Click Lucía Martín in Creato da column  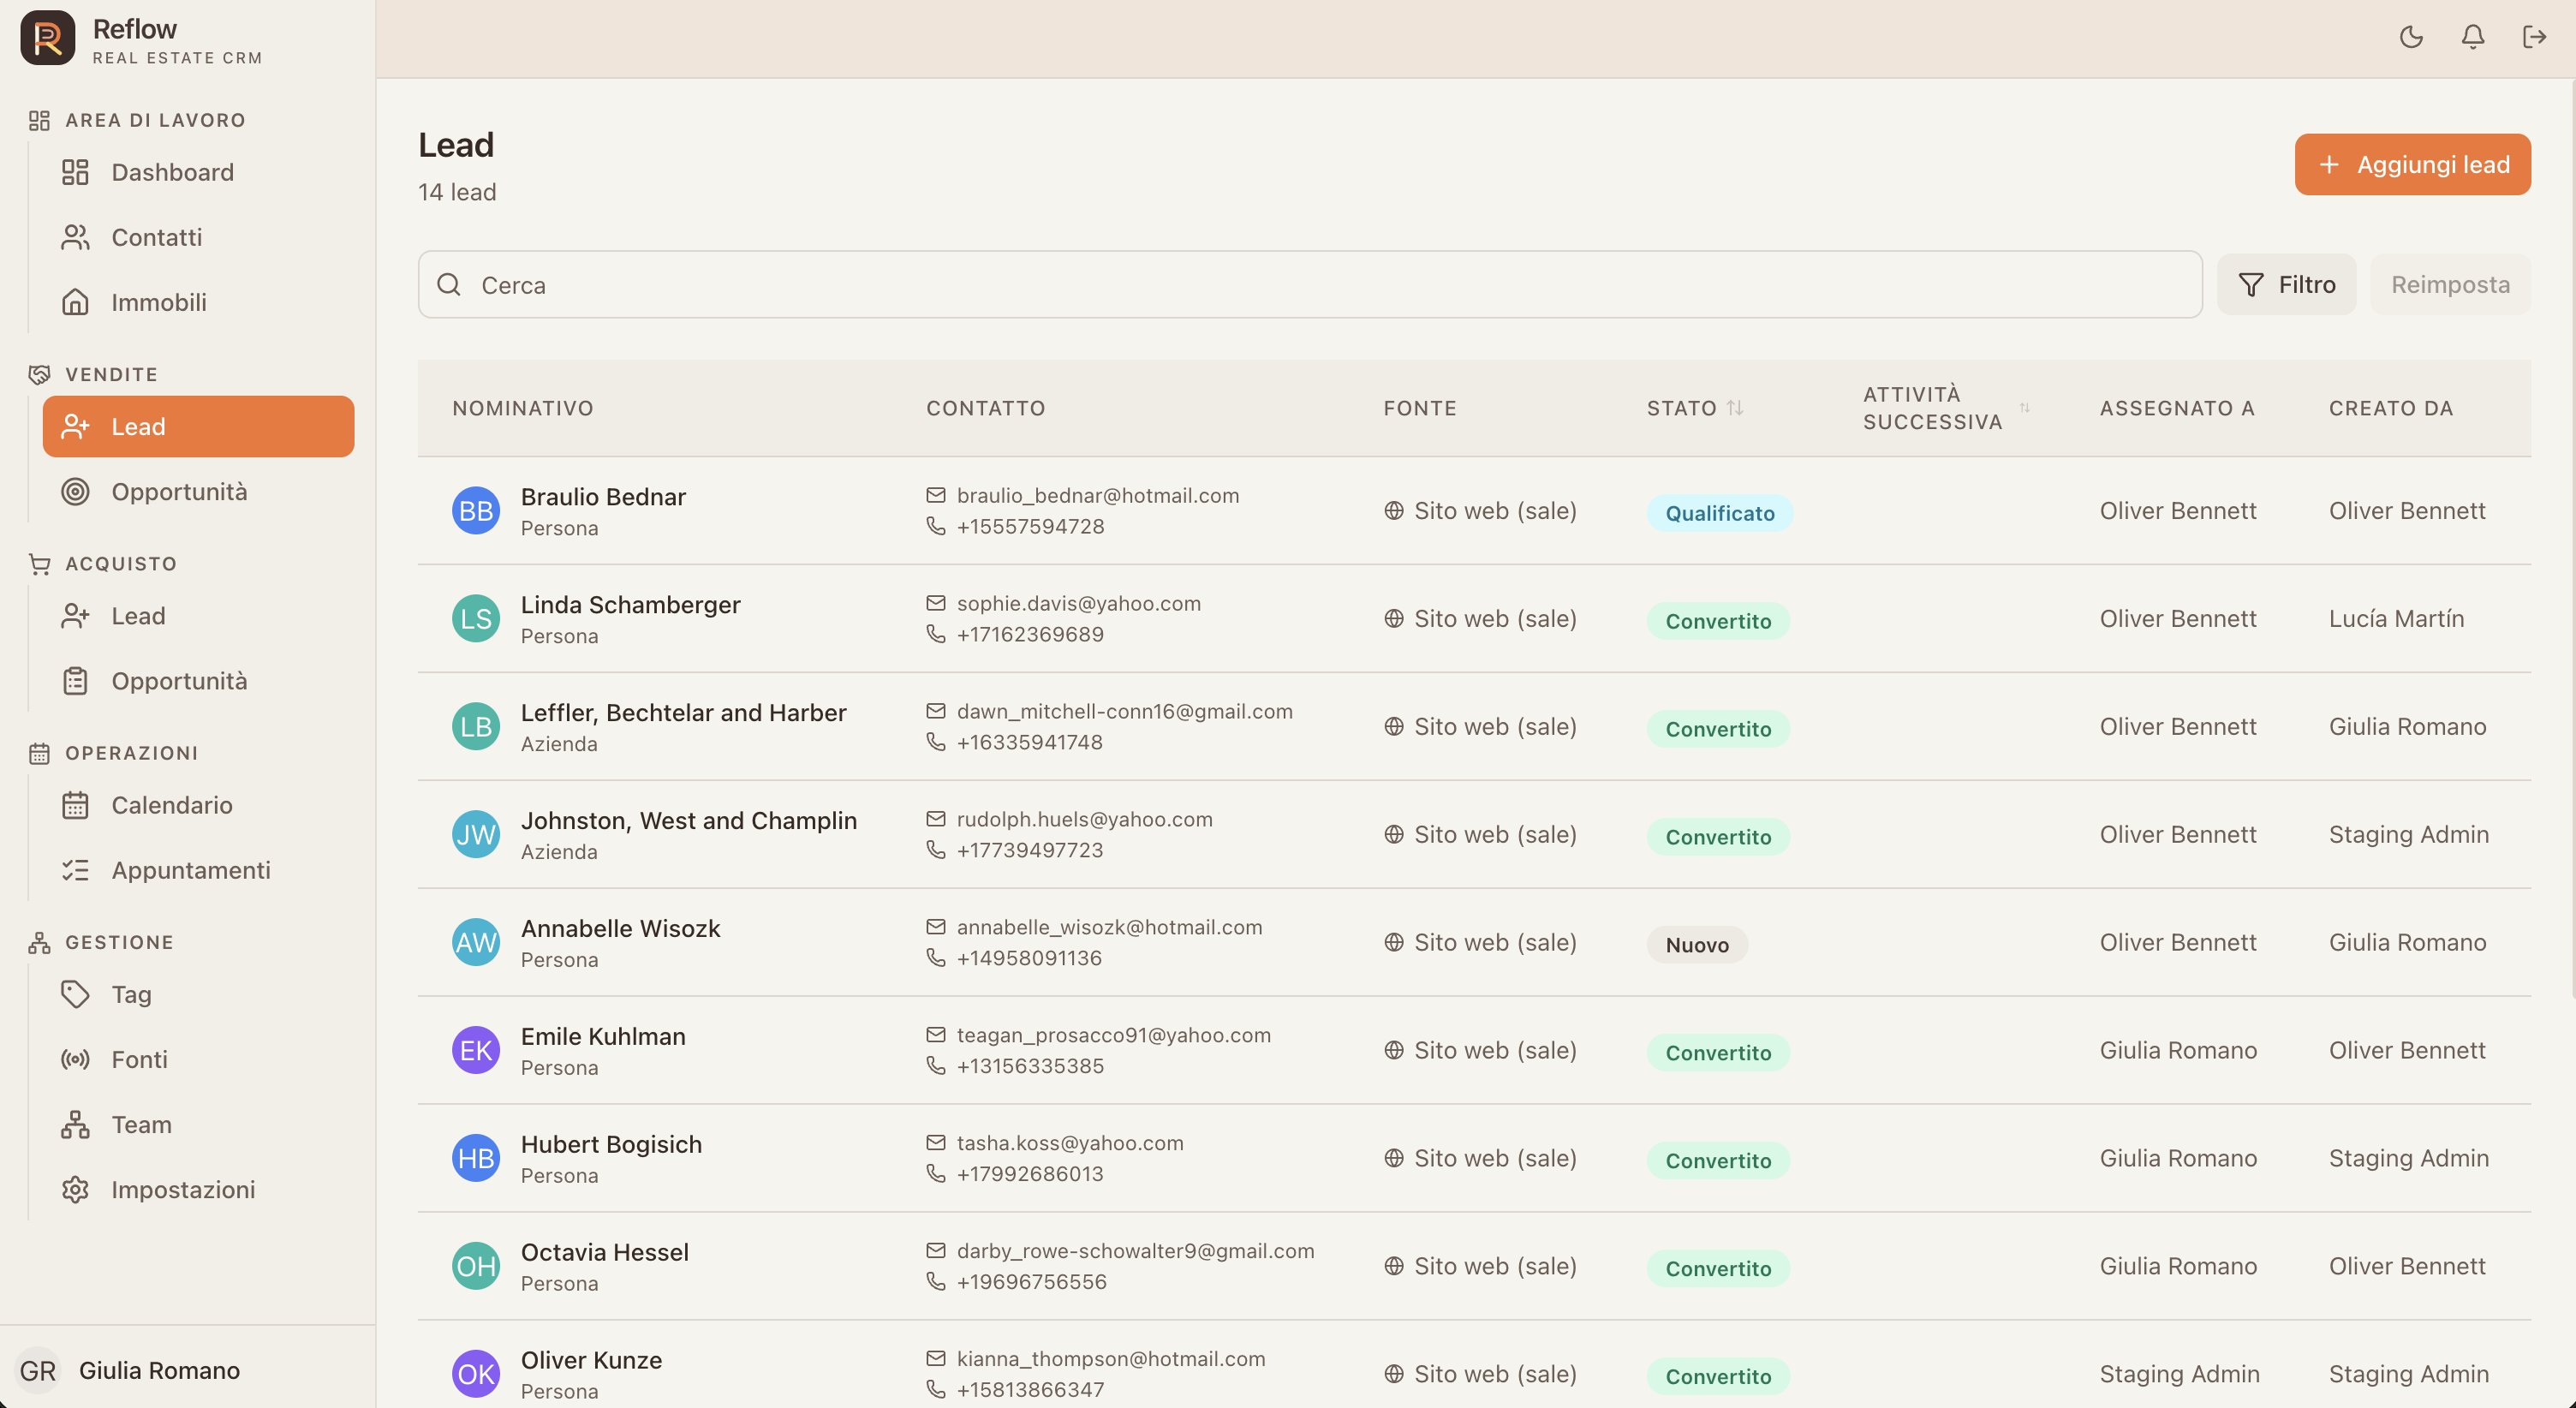pos(2396,619)
